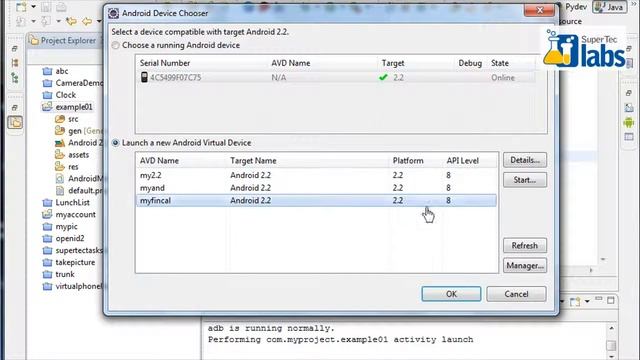The image size is (640, 360).
Task: Select the Clock project
Action: (60, 95)
